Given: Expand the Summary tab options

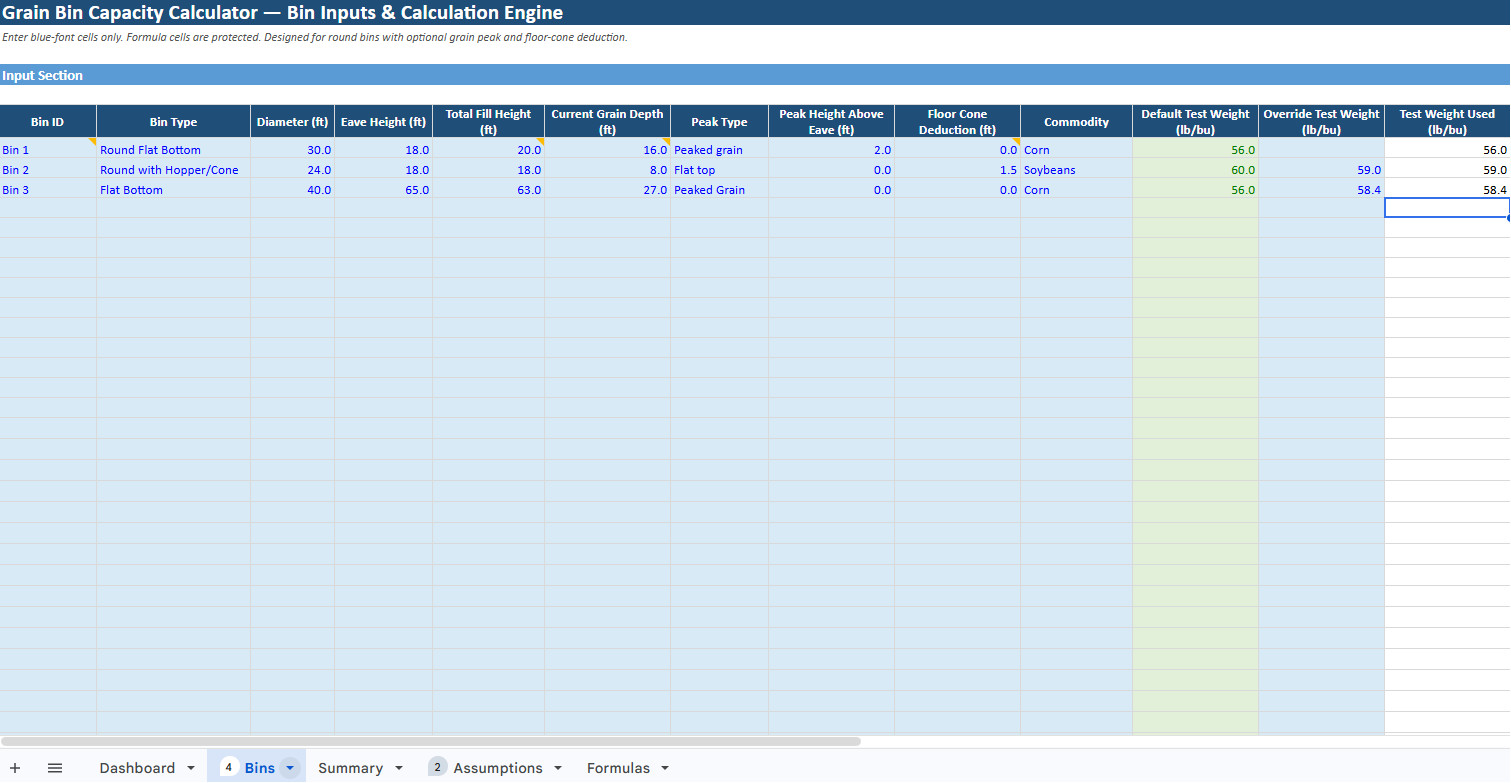Looking at the screenshot, I should [397, 767].
